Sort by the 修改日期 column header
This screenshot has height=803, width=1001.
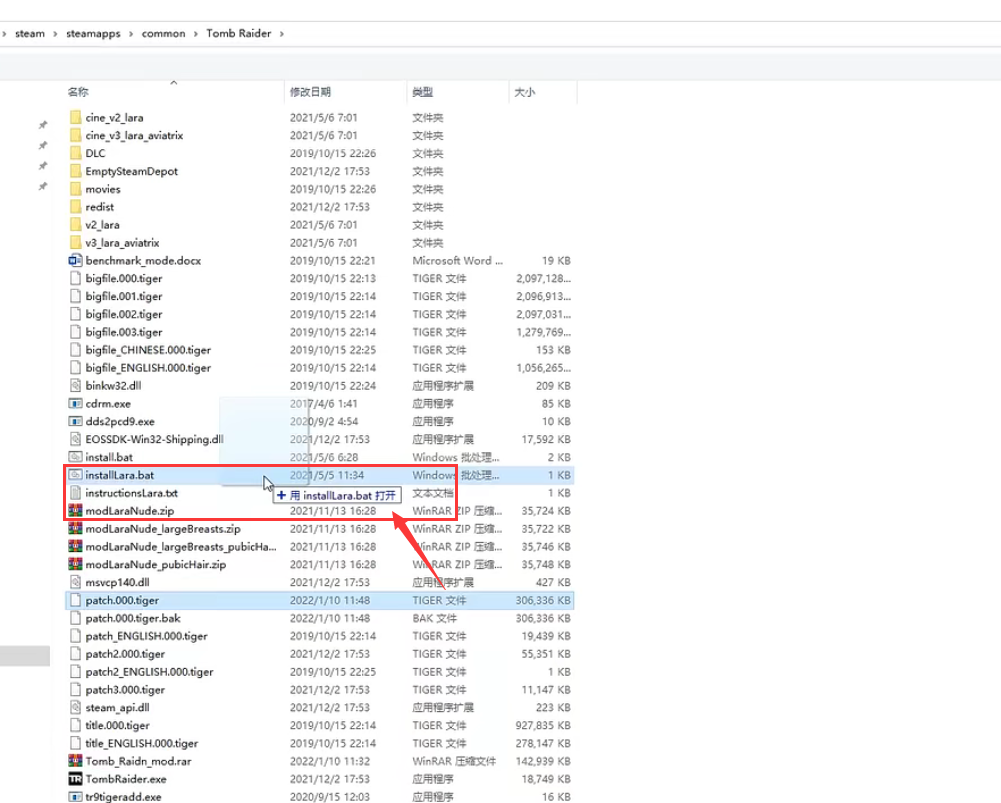[310, 92]
